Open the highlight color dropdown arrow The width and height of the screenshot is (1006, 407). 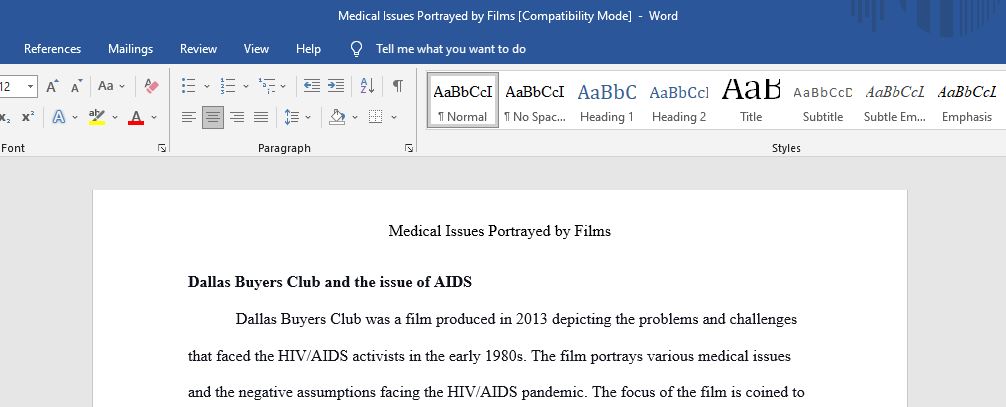(x=115, y=117)
